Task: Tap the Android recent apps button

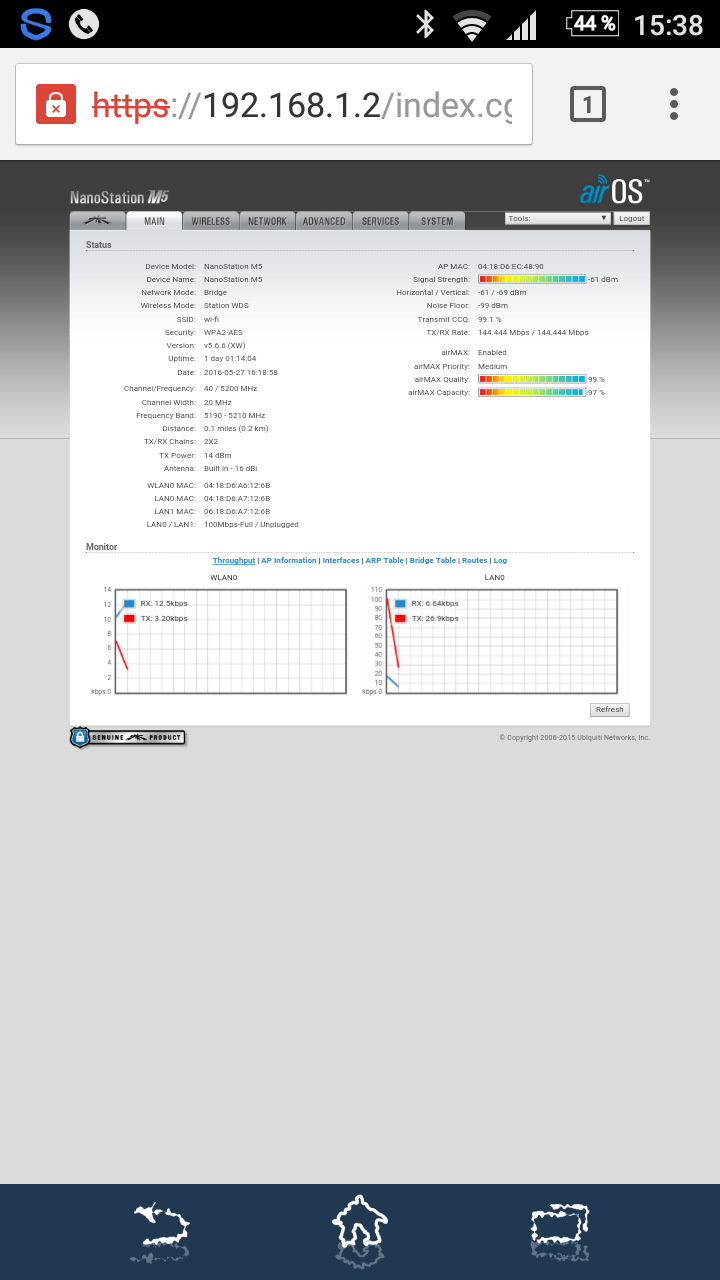Action: coord(560,1231)
